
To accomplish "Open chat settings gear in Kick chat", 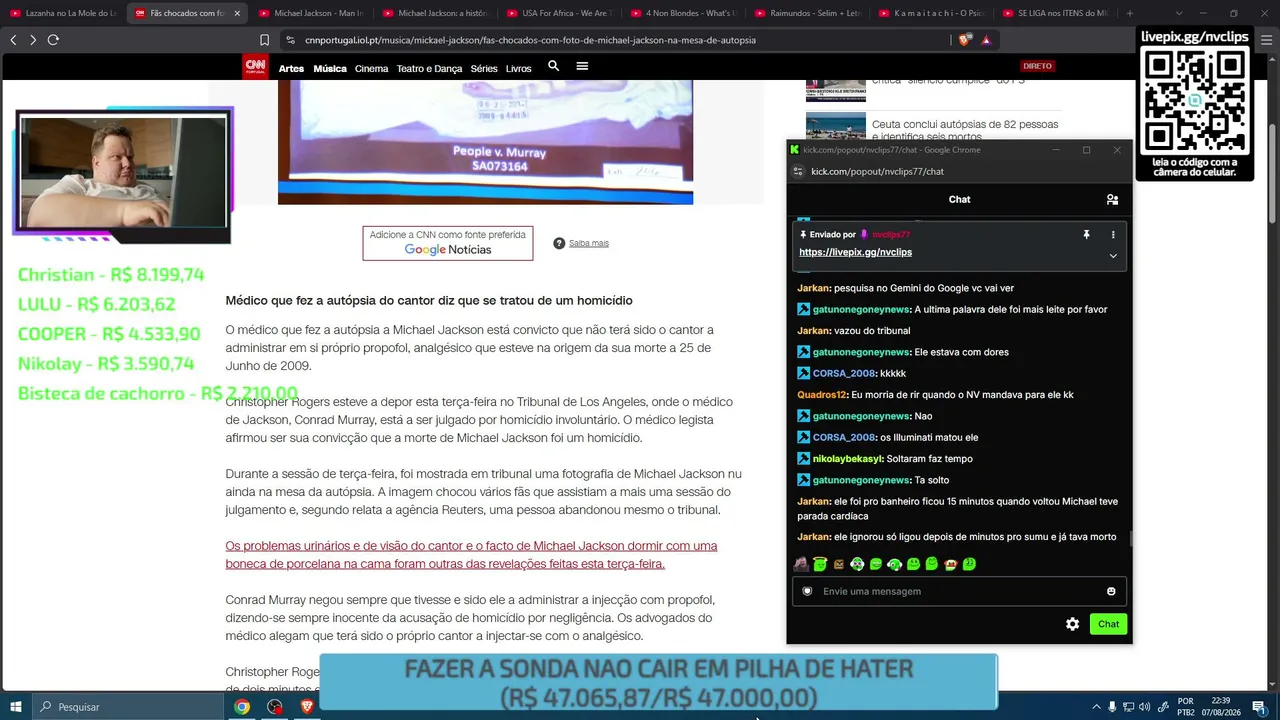I will [1072, 624].
